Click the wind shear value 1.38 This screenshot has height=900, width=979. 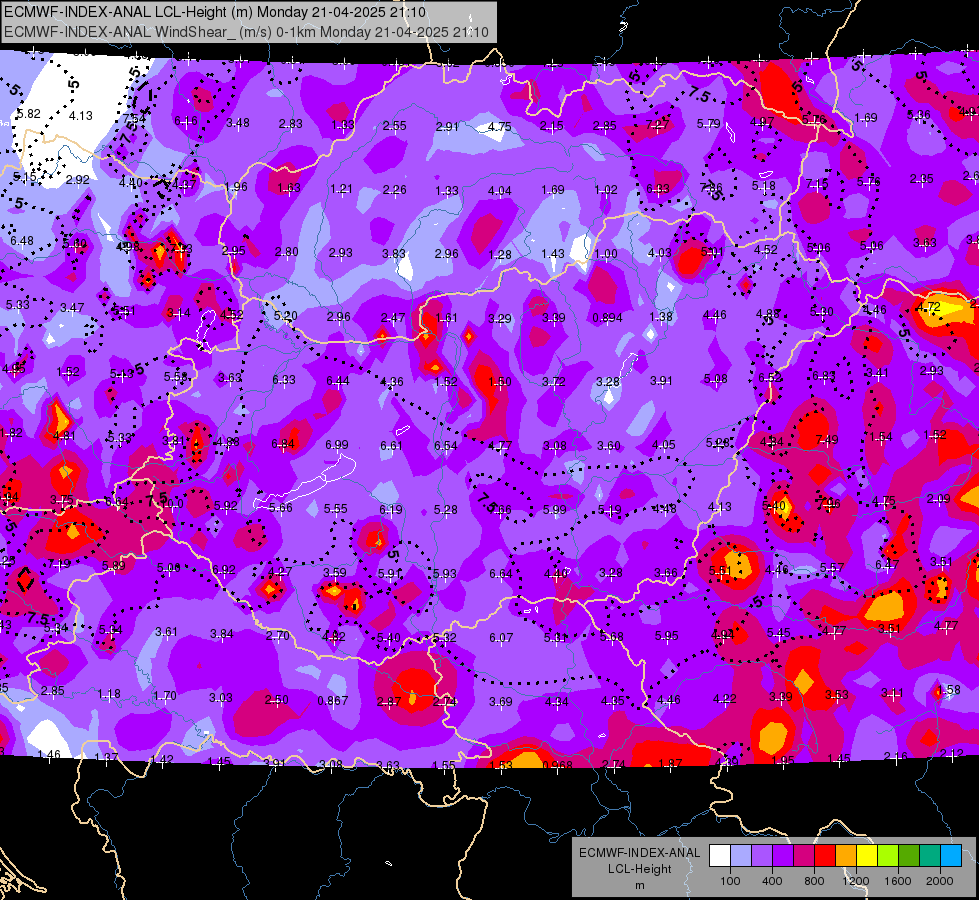point(661,317)
